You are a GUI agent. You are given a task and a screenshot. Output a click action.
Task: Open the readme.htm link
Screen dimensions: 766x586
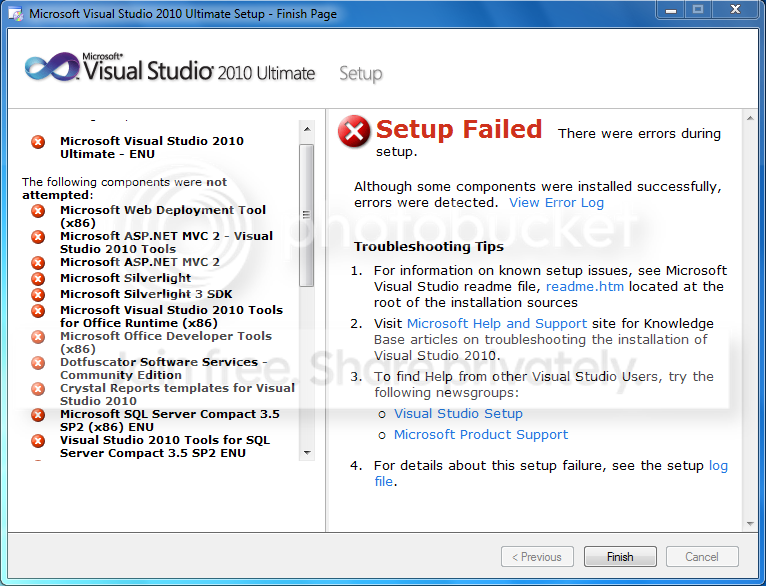click(585, 287)
